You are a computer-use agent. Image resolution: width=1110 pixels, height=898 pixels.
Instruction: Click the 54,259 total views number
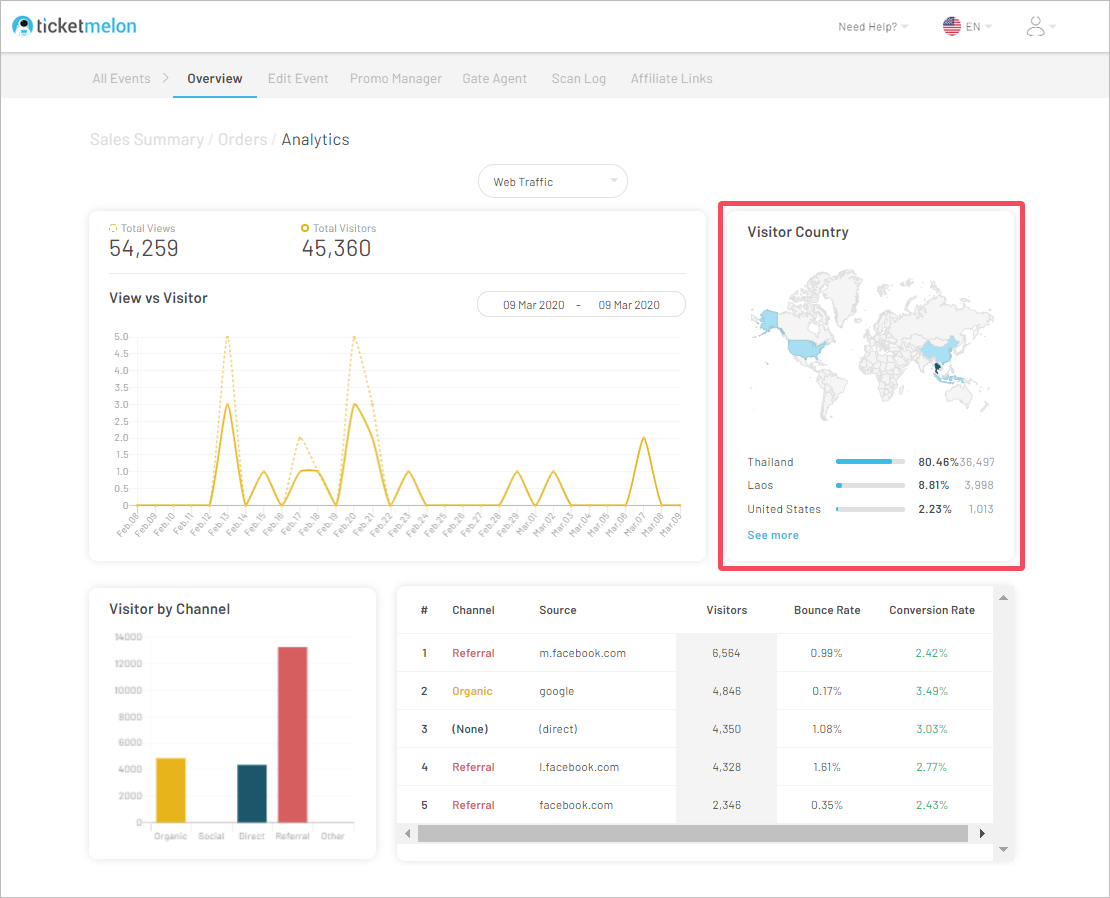click(x=144, y=248)
